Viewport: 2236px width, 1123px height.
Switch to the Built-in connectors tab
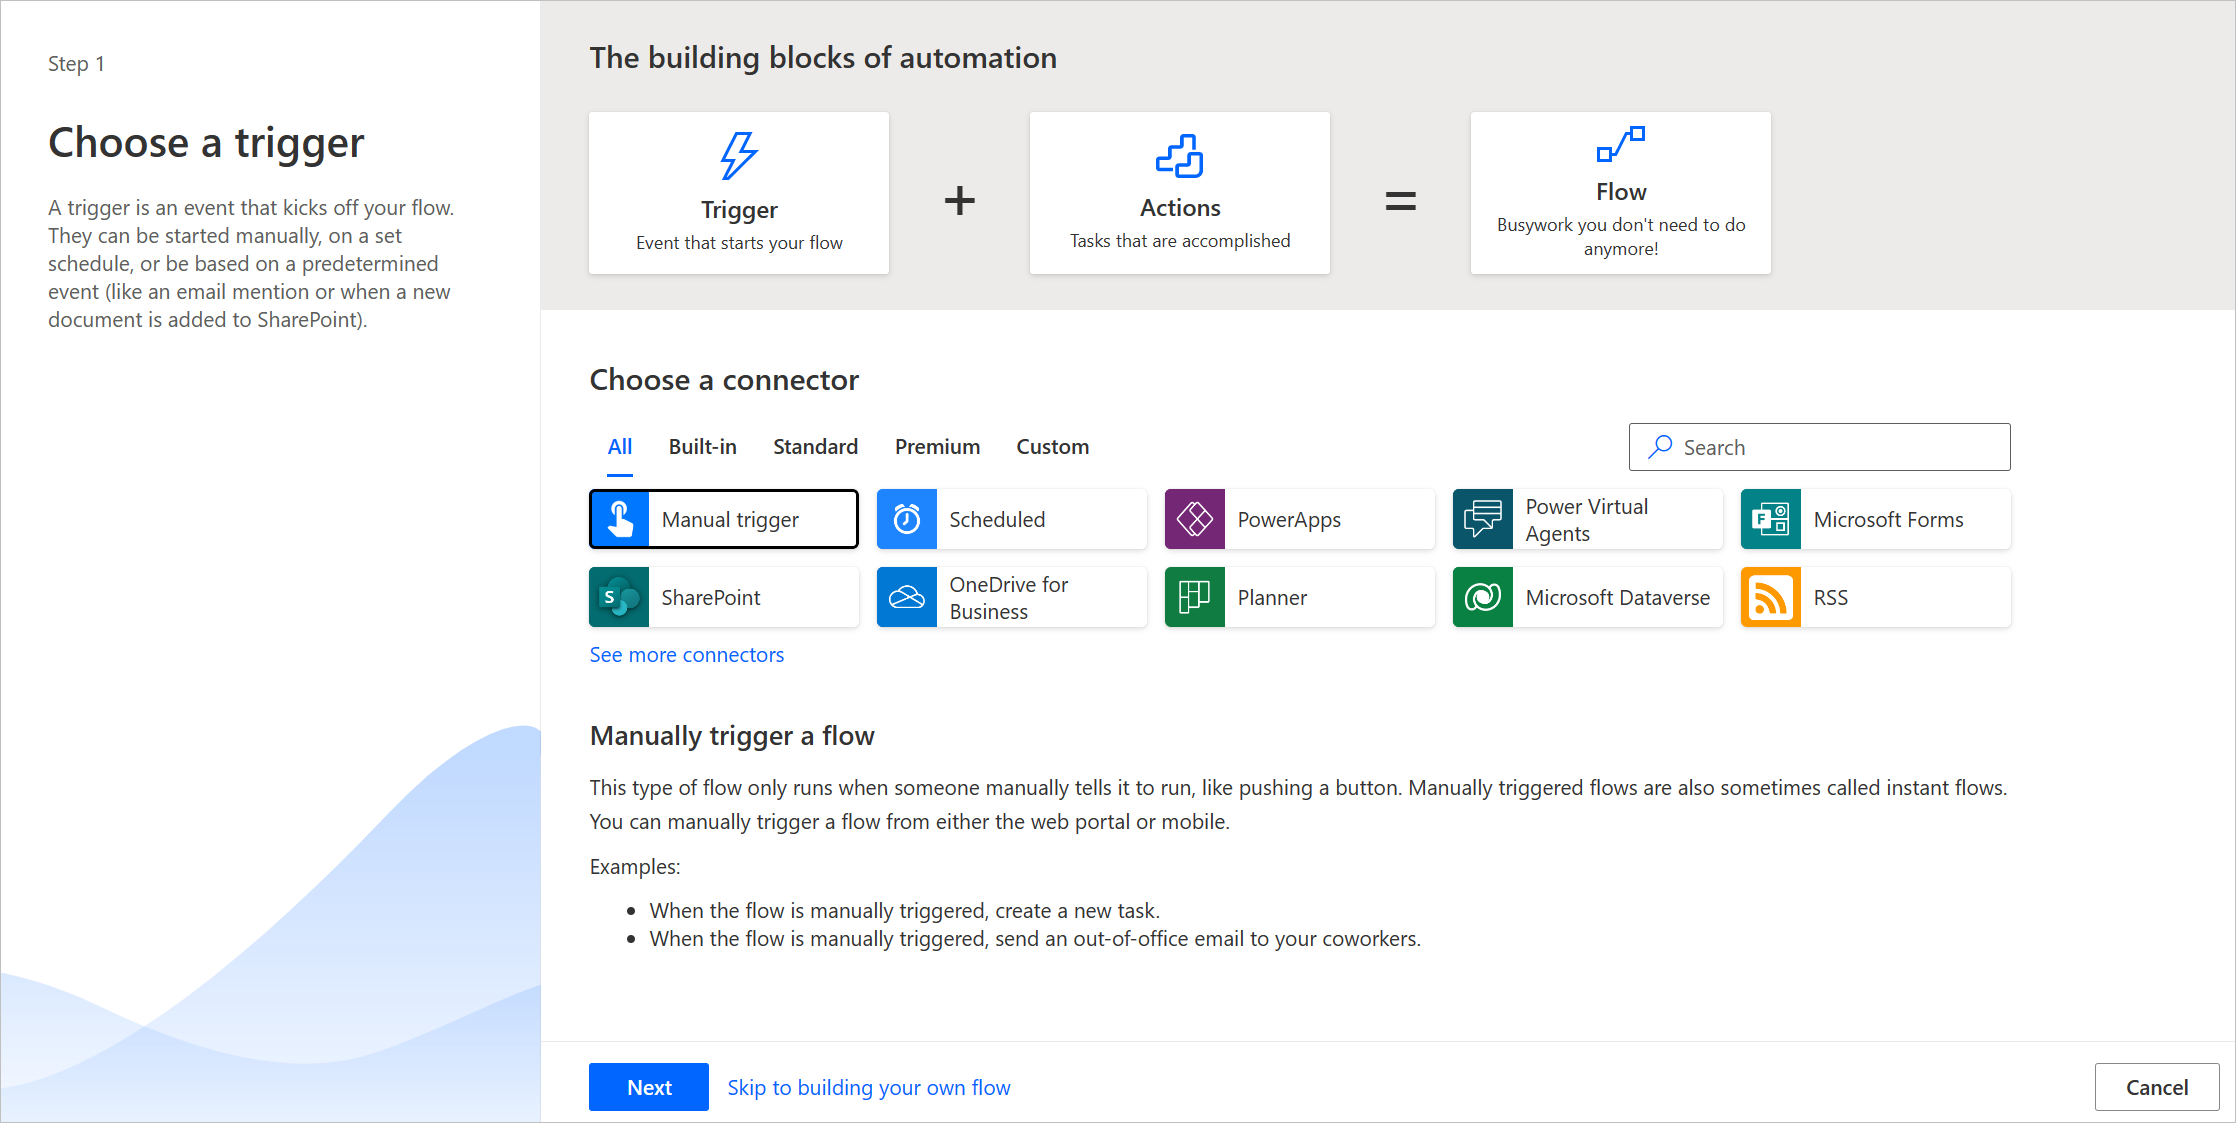(x=703, y=445)
